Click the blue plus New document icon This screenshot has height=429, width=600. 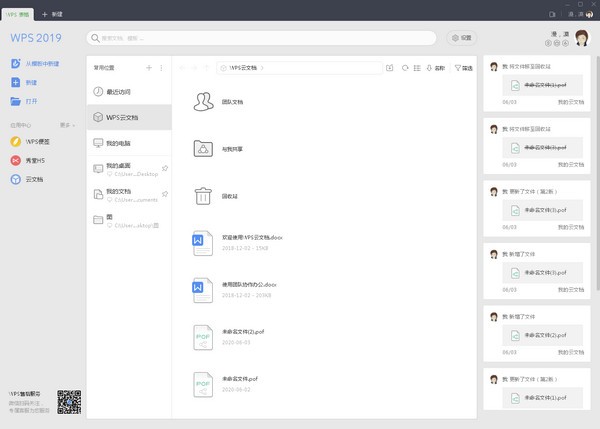click(16, 82)
